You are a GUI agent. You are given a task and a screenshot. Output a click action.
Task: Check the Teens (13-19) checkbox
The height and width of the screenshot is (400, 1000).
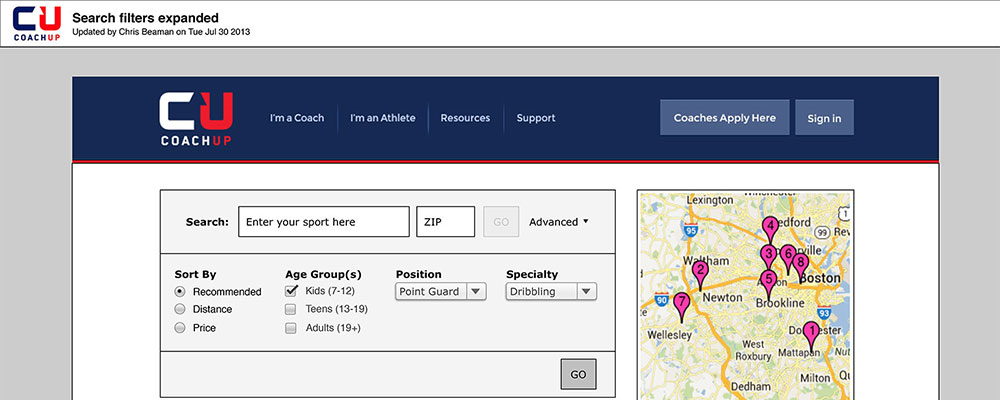[x=291, y=309]
